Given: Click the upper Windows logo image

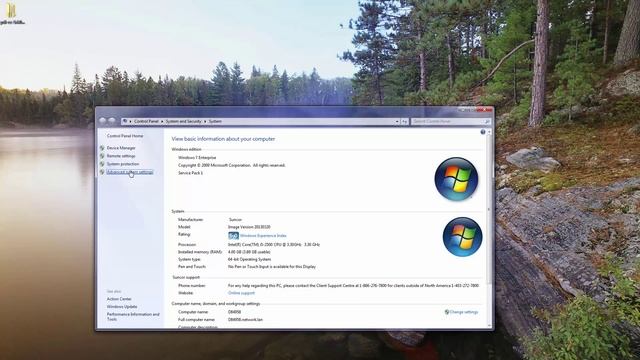Looking at the screenshot, I should [456, 179].
